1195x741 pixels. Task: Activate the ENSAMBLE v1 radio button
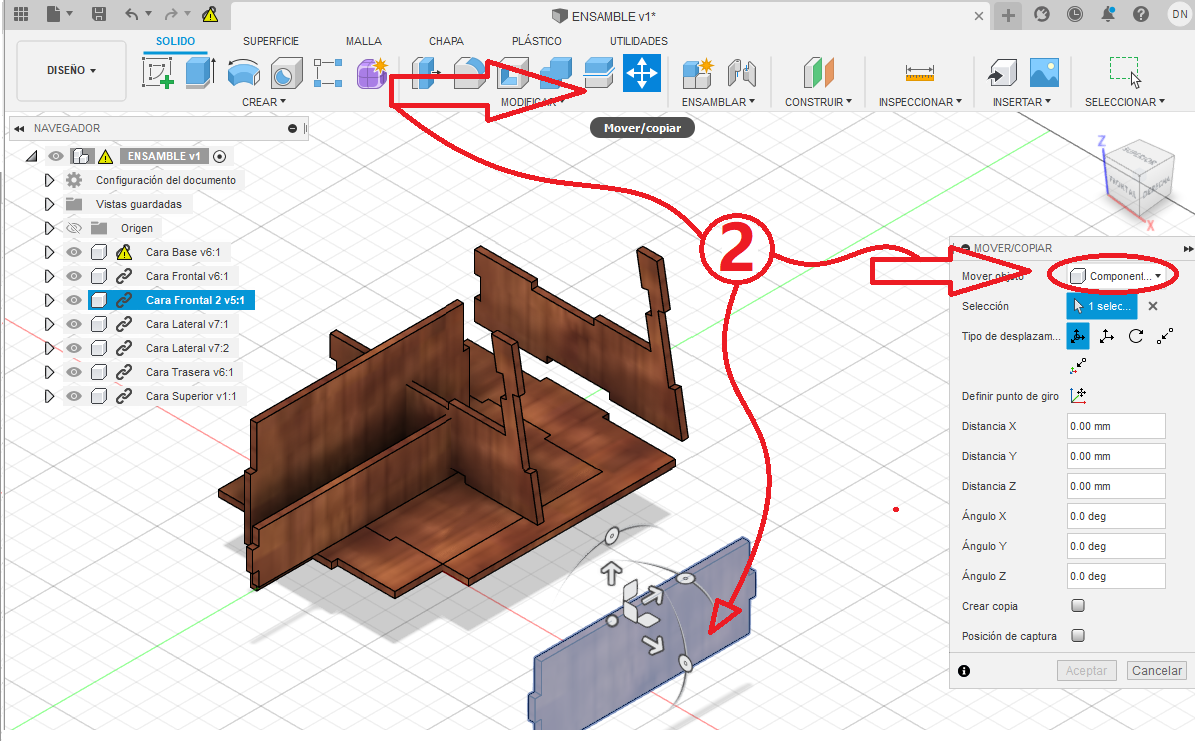click(219, 156)
